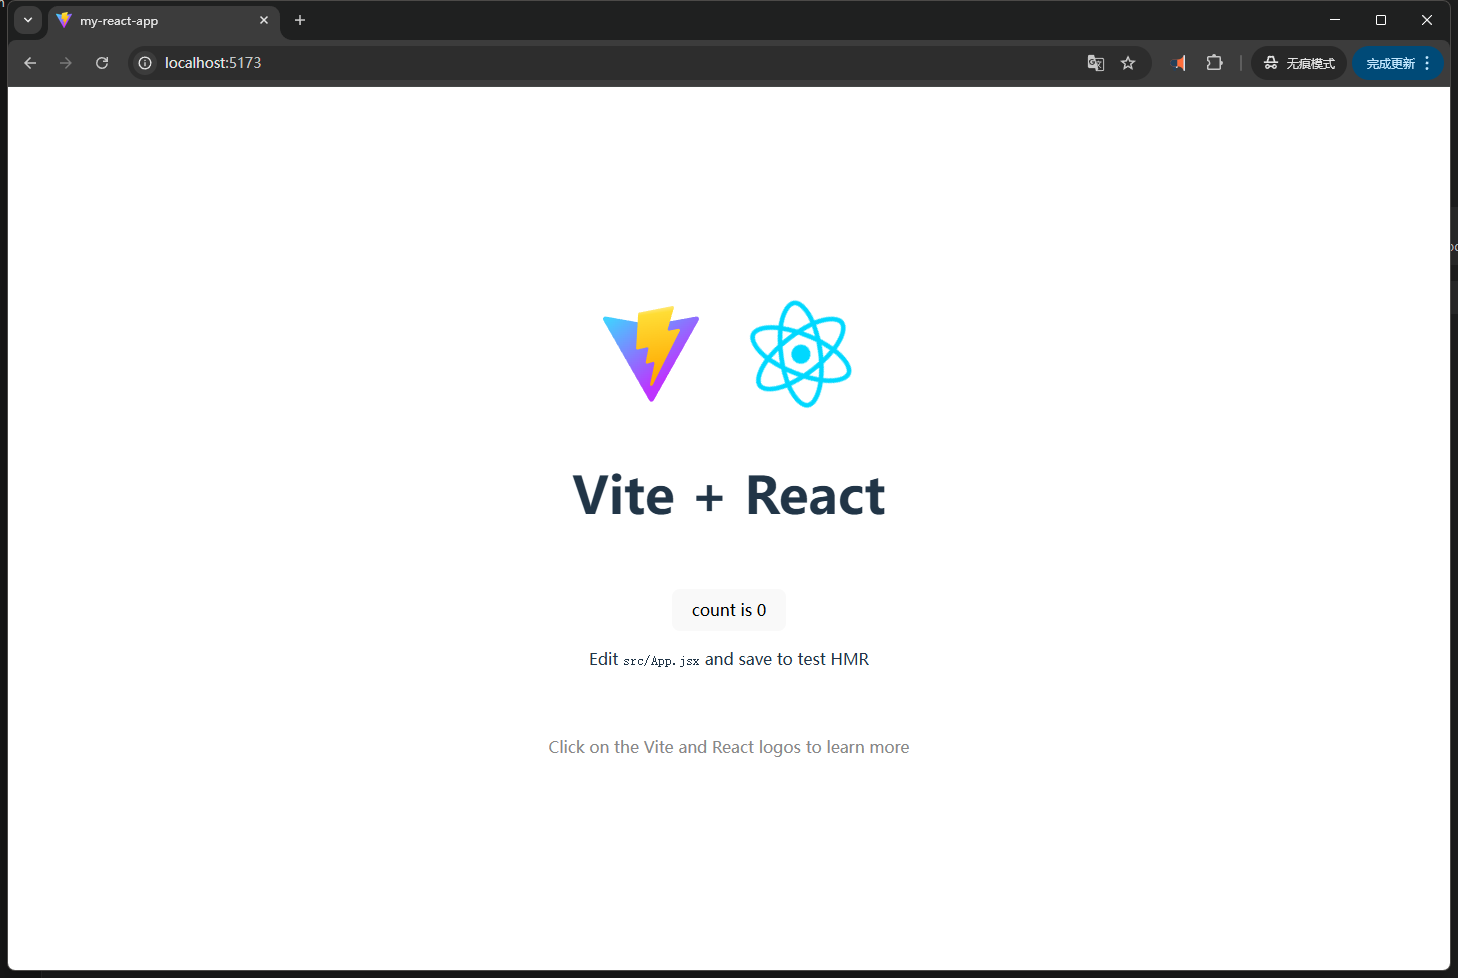Go back with the browser back arrow
The image size is (1458, 978).
[30, 63]
